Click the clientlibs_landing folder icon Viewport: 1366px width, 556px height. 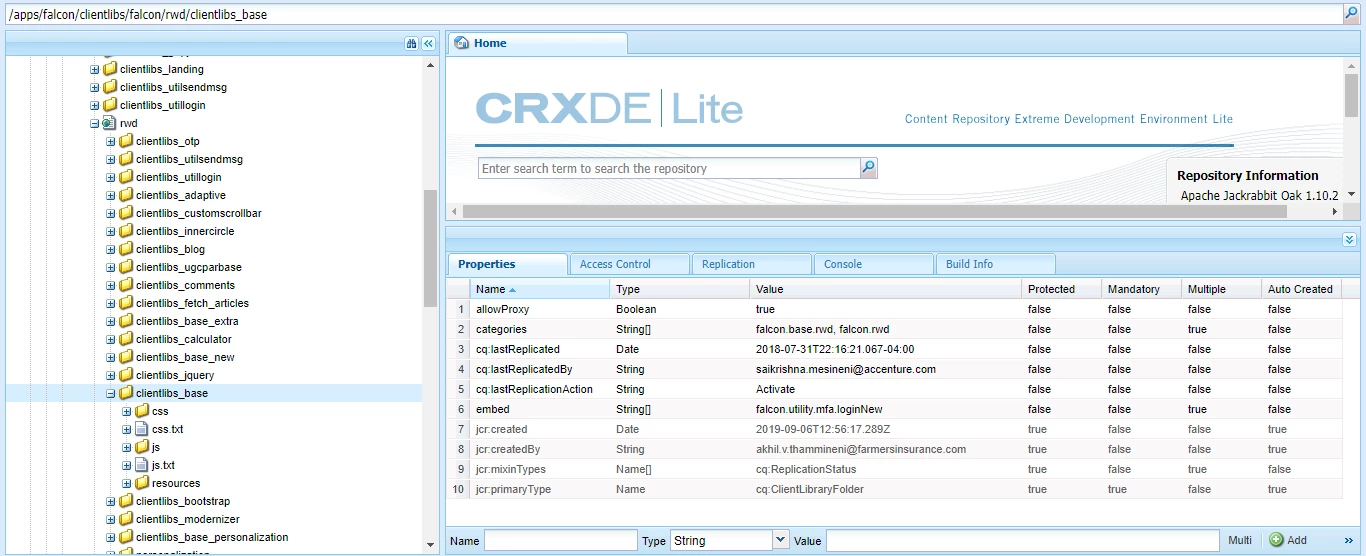coord(110,69)
